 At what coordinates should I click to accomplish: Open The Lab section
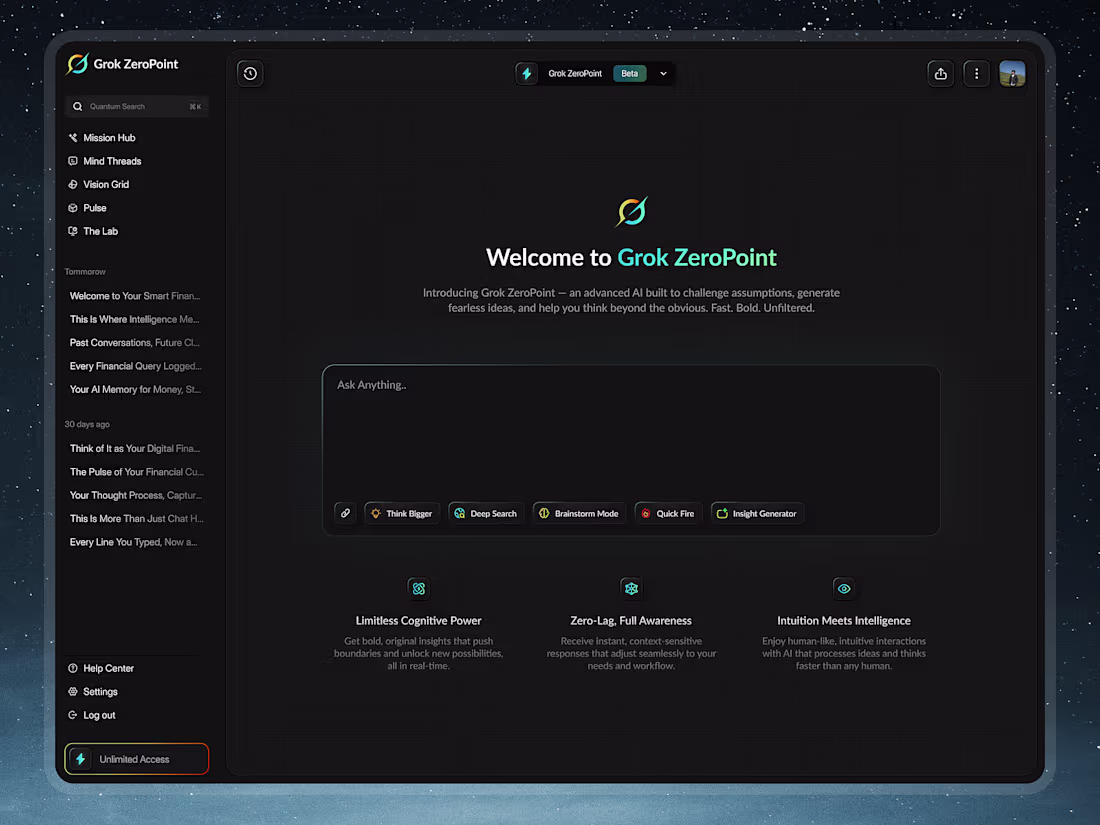tap(98, 231)
